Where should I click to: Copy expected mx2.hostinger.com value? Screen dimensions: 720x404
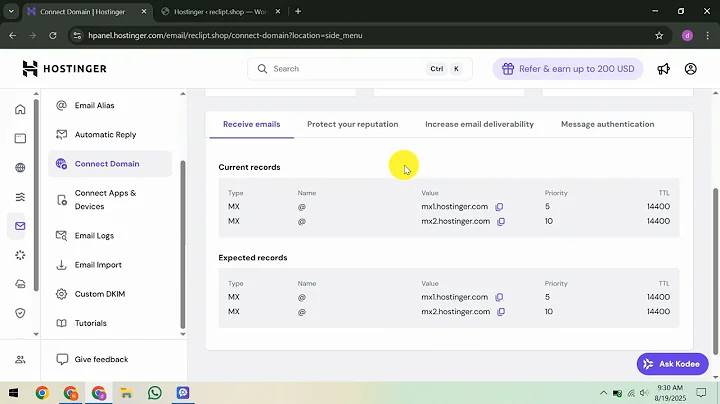(x=501, y=312)
